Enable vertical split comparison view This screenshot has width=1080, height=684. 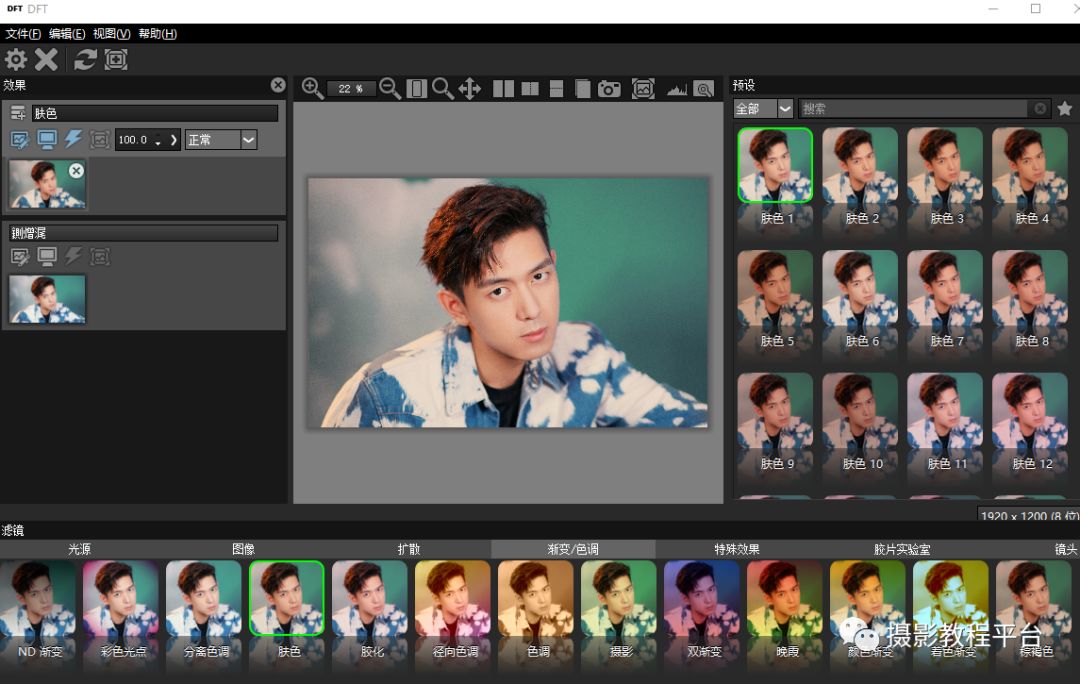click(530, 89)
